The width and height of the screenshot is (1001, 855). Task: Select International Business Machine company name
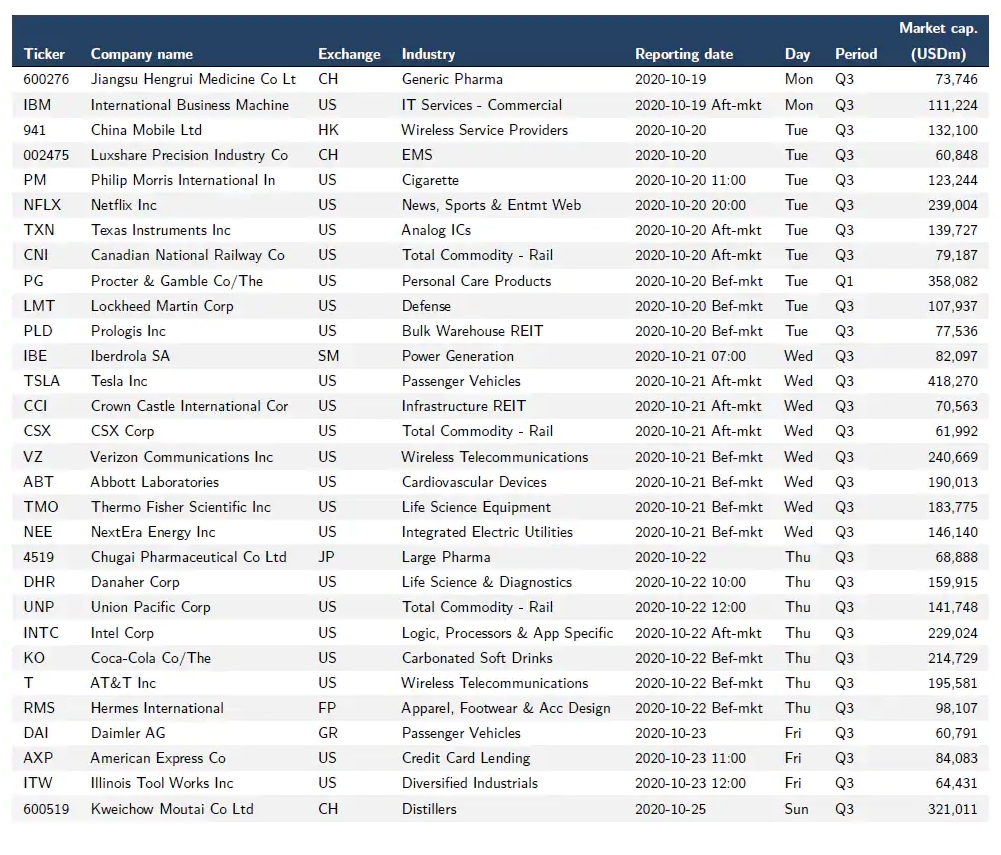pyautogui.click(x=190, y=105)
